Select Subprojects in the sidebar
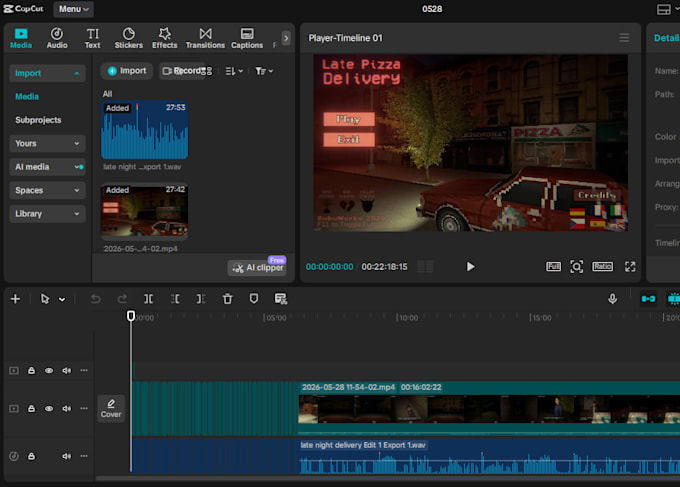Viewport: 680px width, 487px height. click(x=38, y=120)
